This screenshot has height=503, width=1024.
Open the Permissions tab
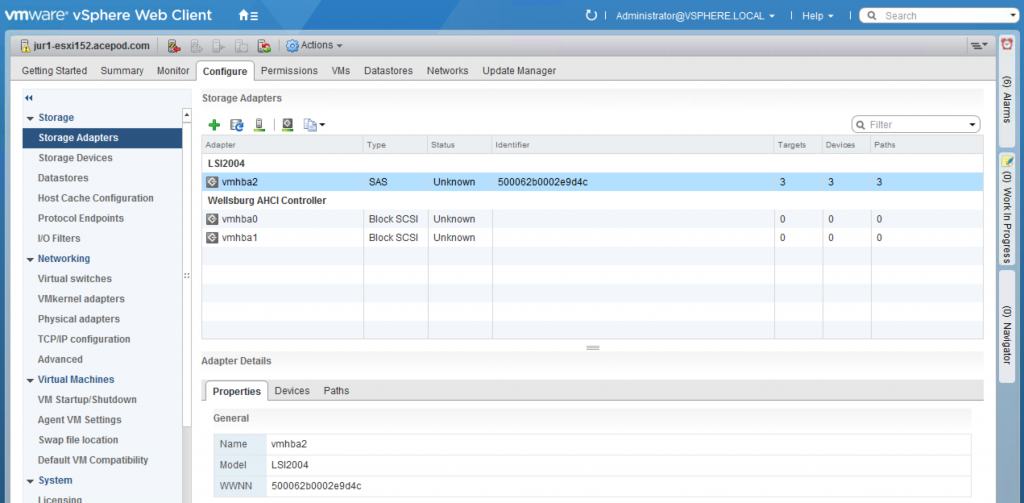click(x=289, y=71)
